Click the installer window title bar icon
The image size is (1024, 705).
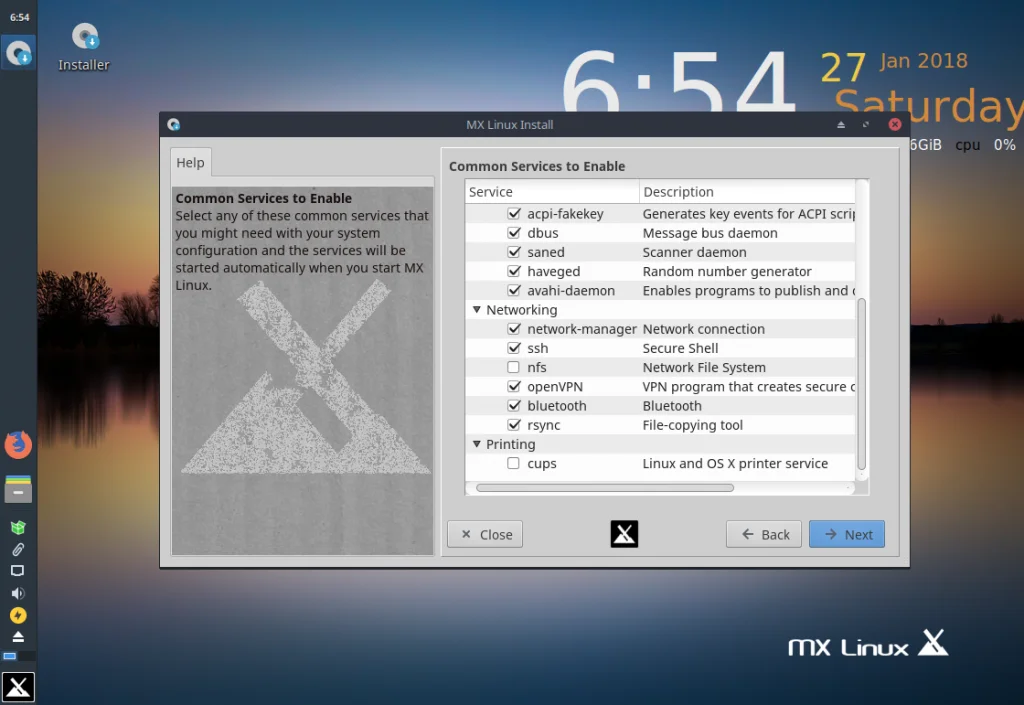[x=174, y=124]
